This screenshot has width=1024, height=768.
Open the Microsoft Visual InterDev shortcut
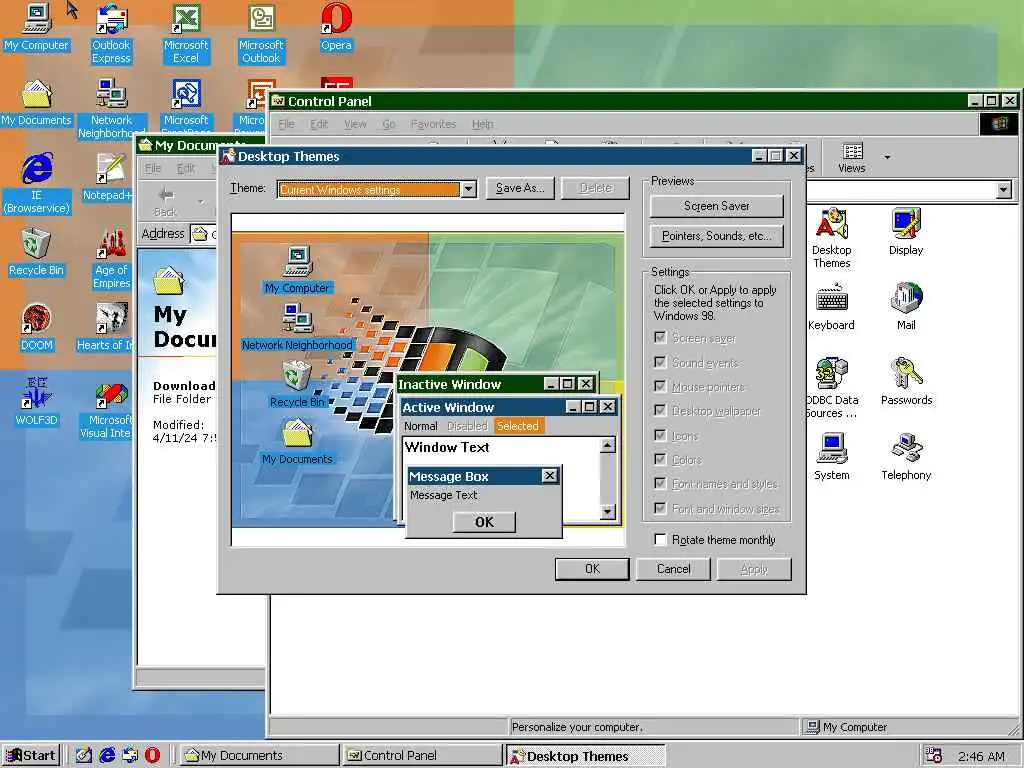108,409
